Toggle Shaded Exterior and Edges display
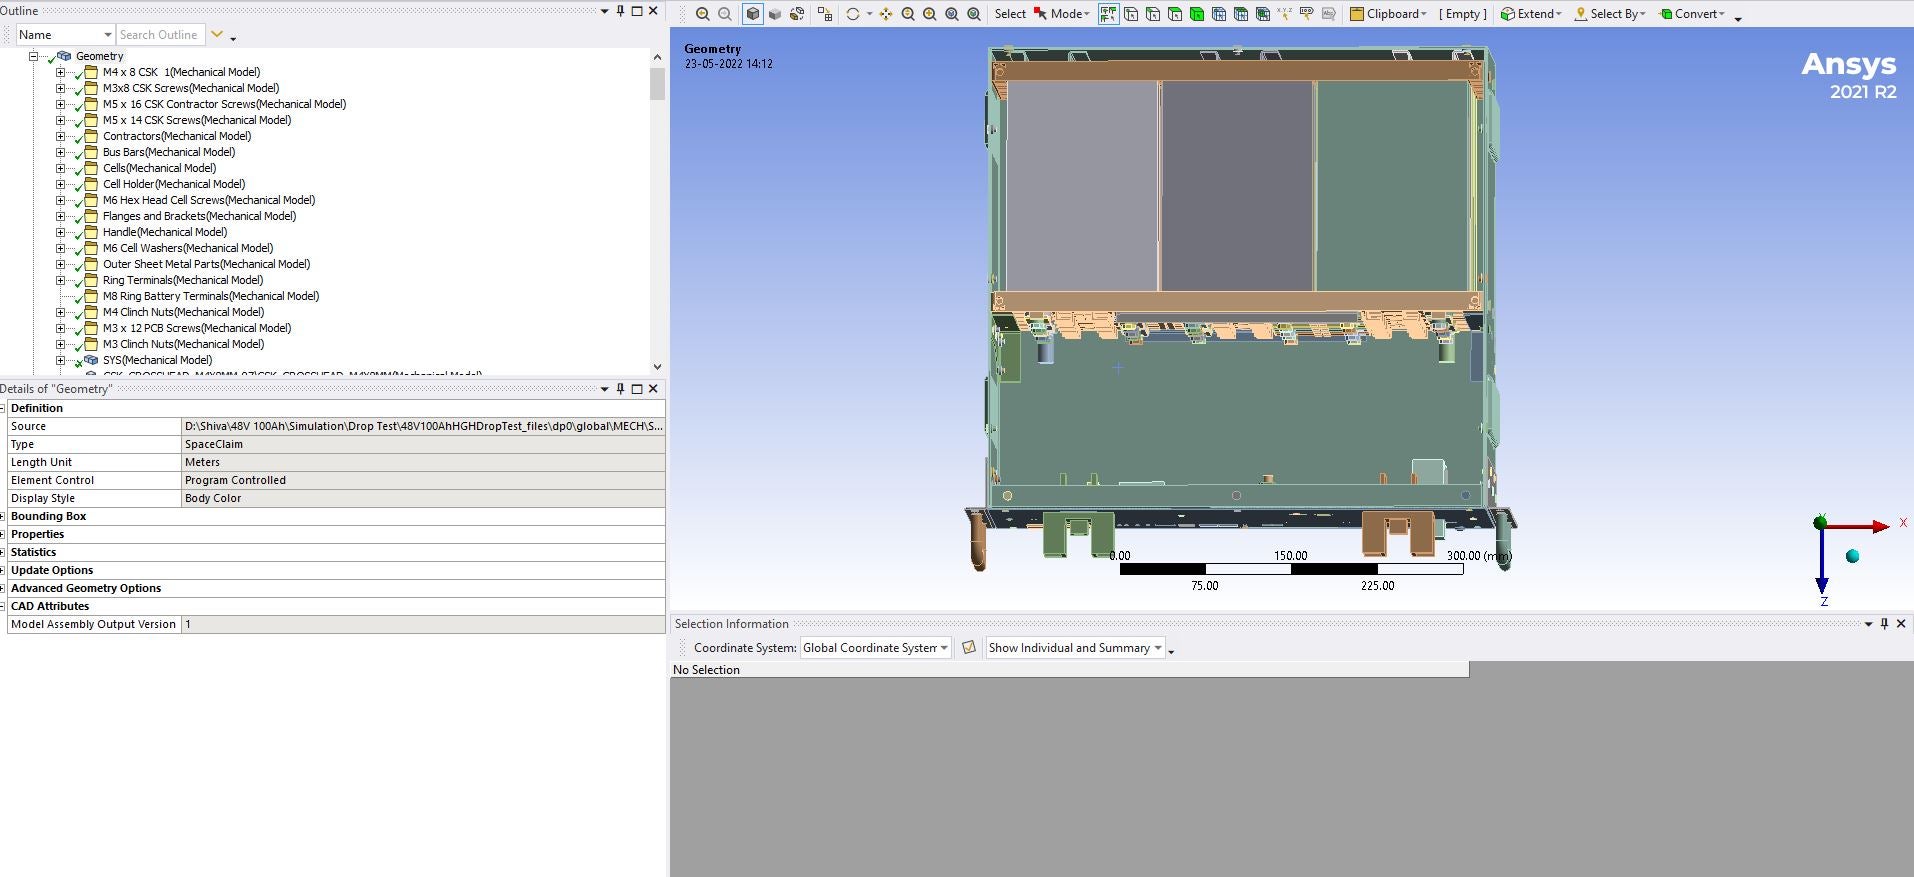The width and height of the screenshot is (1914, 877). pyautogui.click(x=753, y=14)
